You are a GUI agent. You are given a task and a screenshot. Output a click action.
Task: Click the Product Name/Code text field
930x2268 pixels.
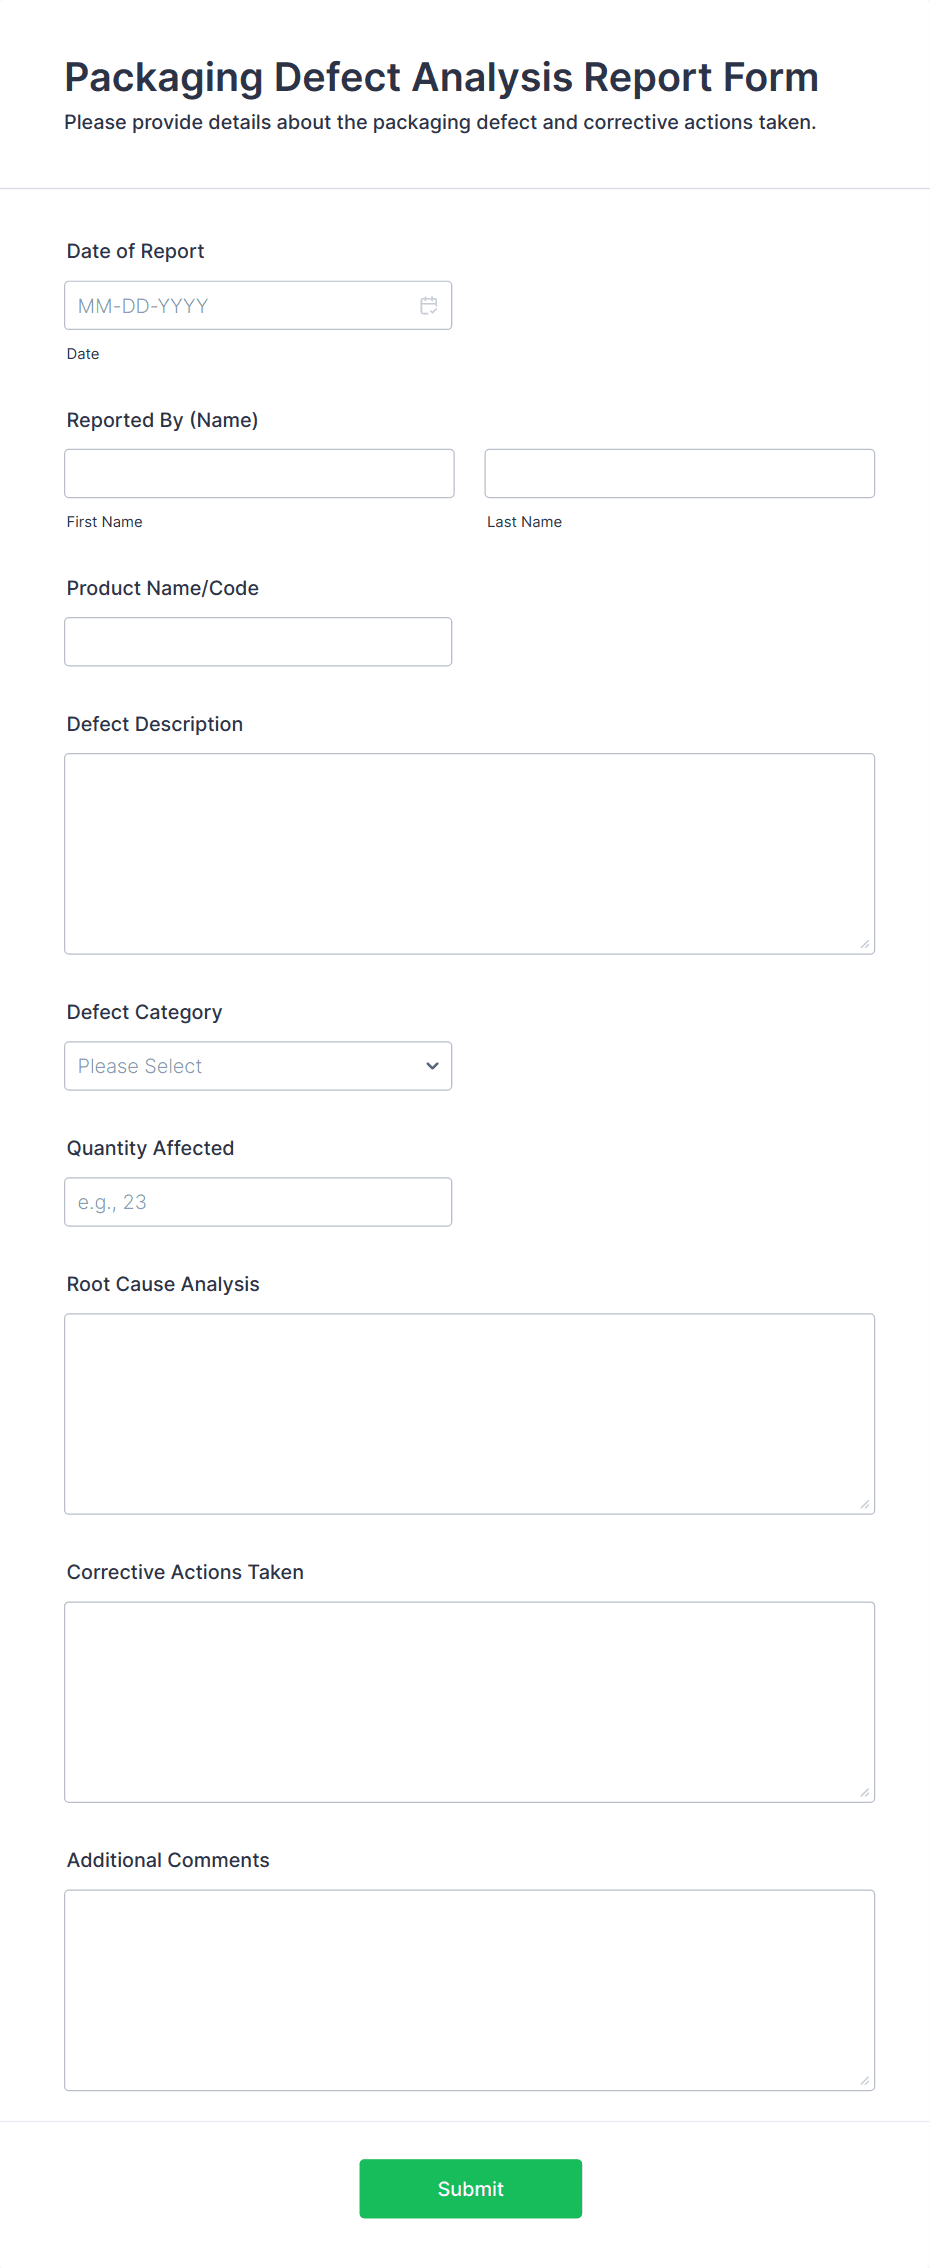click(x=258, y=641)
